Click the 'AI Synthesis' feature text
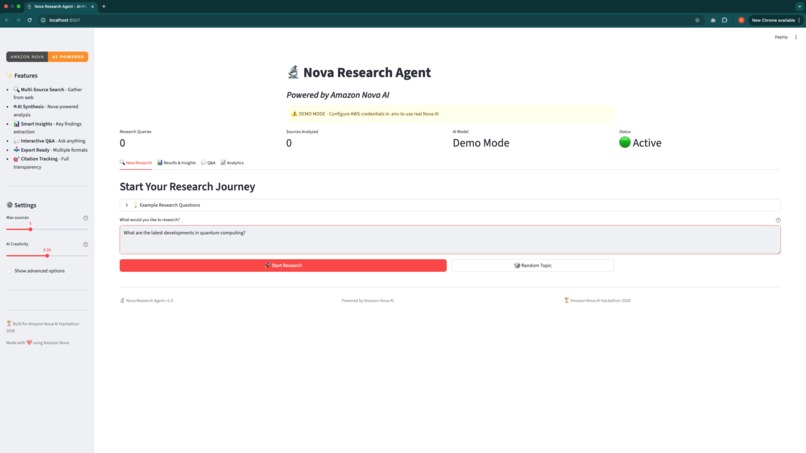806x453 pixels. pyautogui.click(x=31, y=106)
